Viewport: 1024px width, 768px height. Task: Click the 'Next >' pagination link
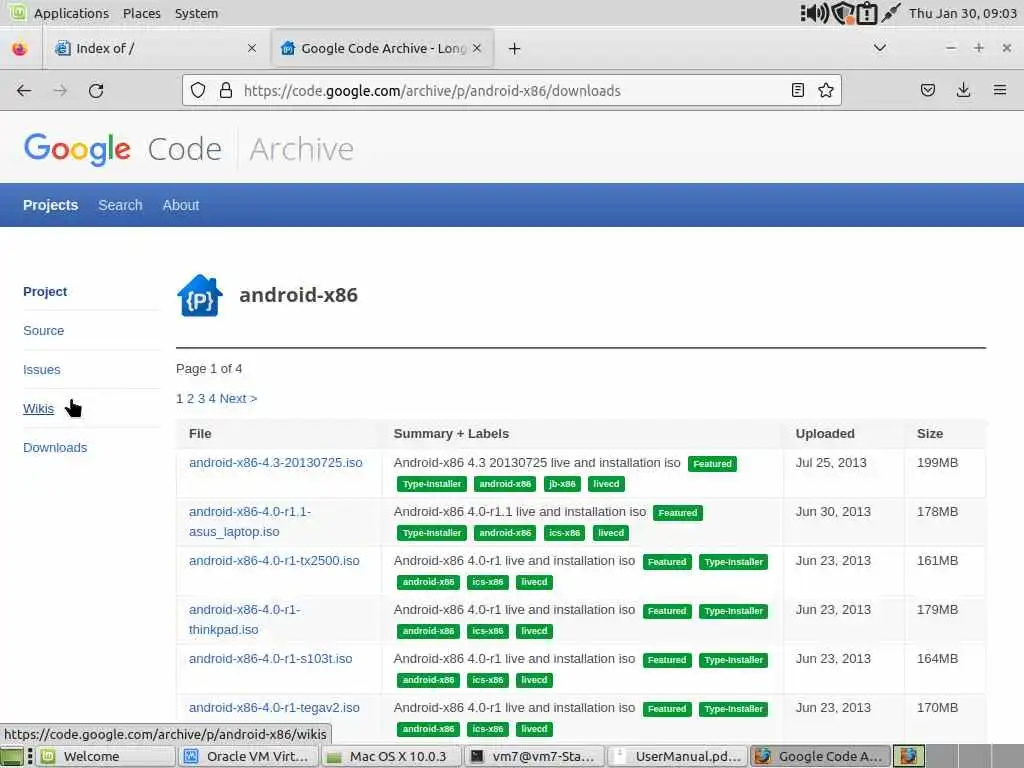[238, 398]
